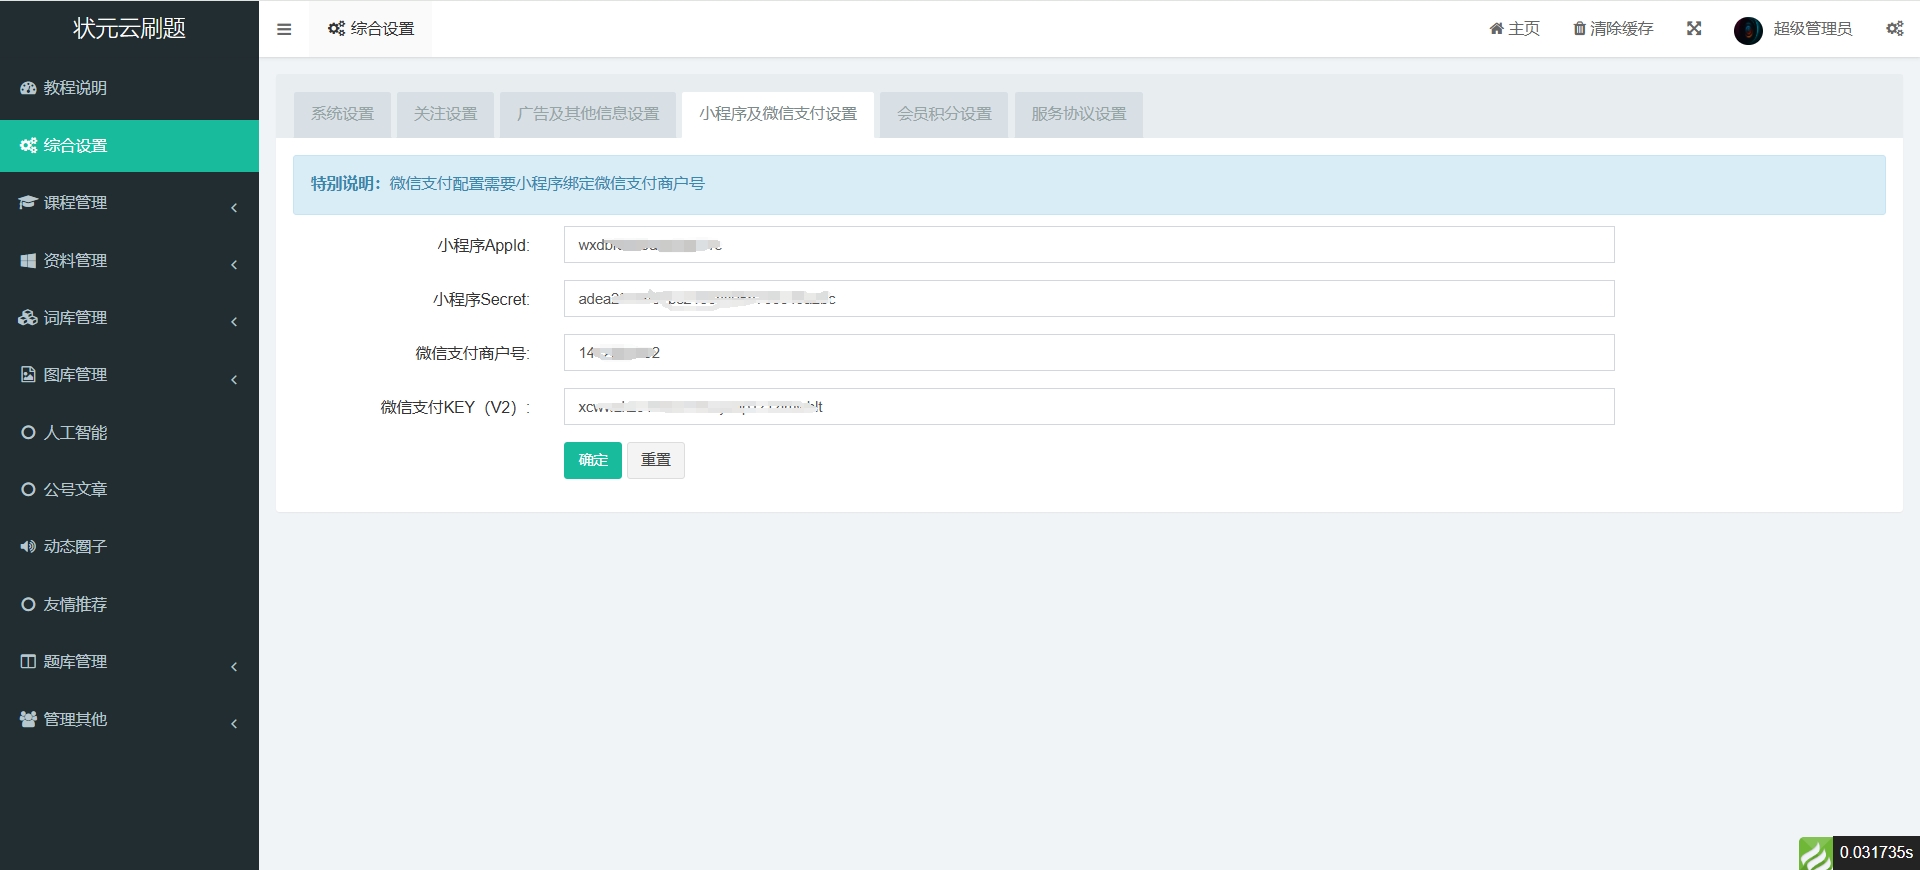Click the 小程序Secret input field

pos(1089,299)
